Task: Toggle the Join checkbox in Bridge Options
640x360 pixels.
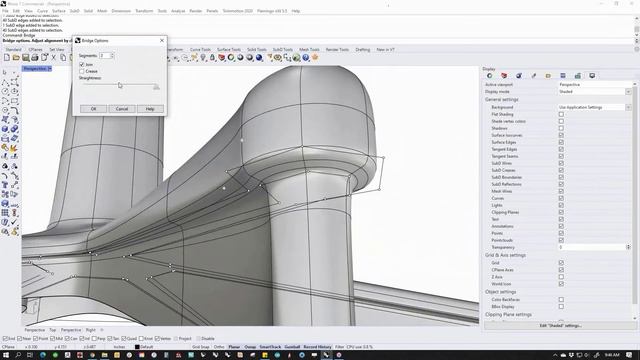Action: (82, 64)
